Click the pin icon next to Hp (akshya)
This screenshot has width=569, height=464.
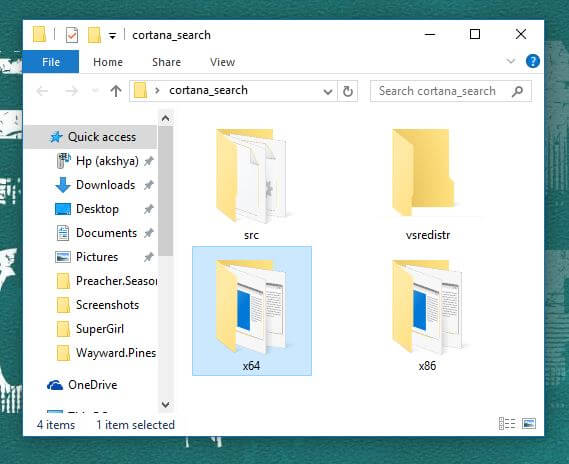(148, 161)
